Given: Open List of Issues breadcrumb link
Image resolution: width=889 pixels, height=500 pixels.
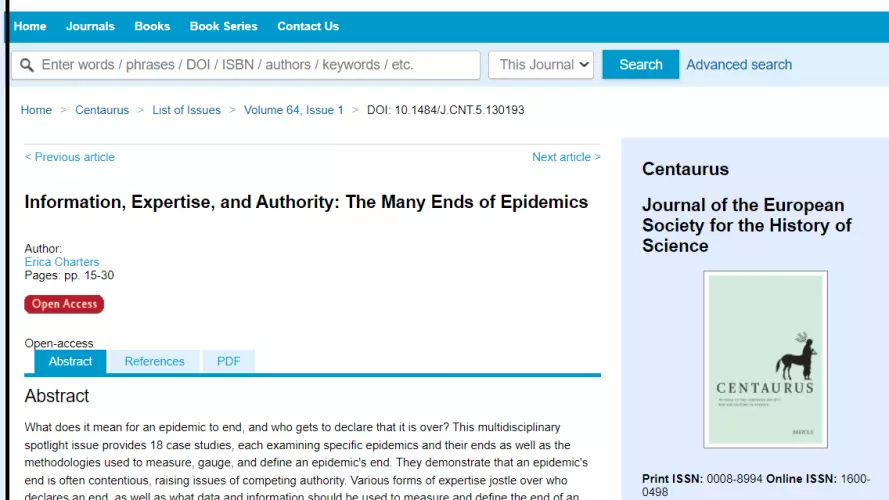Looking at the screenshot, I should point(187,110).
